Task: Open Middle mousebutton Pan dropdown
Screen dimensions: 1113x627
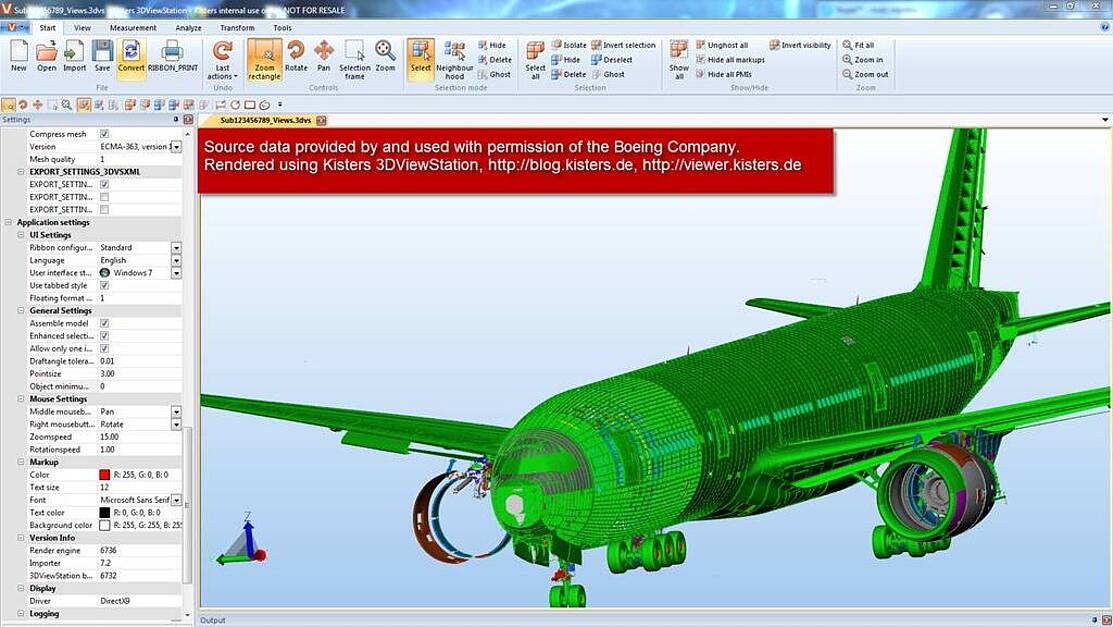Action: pyautogui.click(x=176, y=412)
